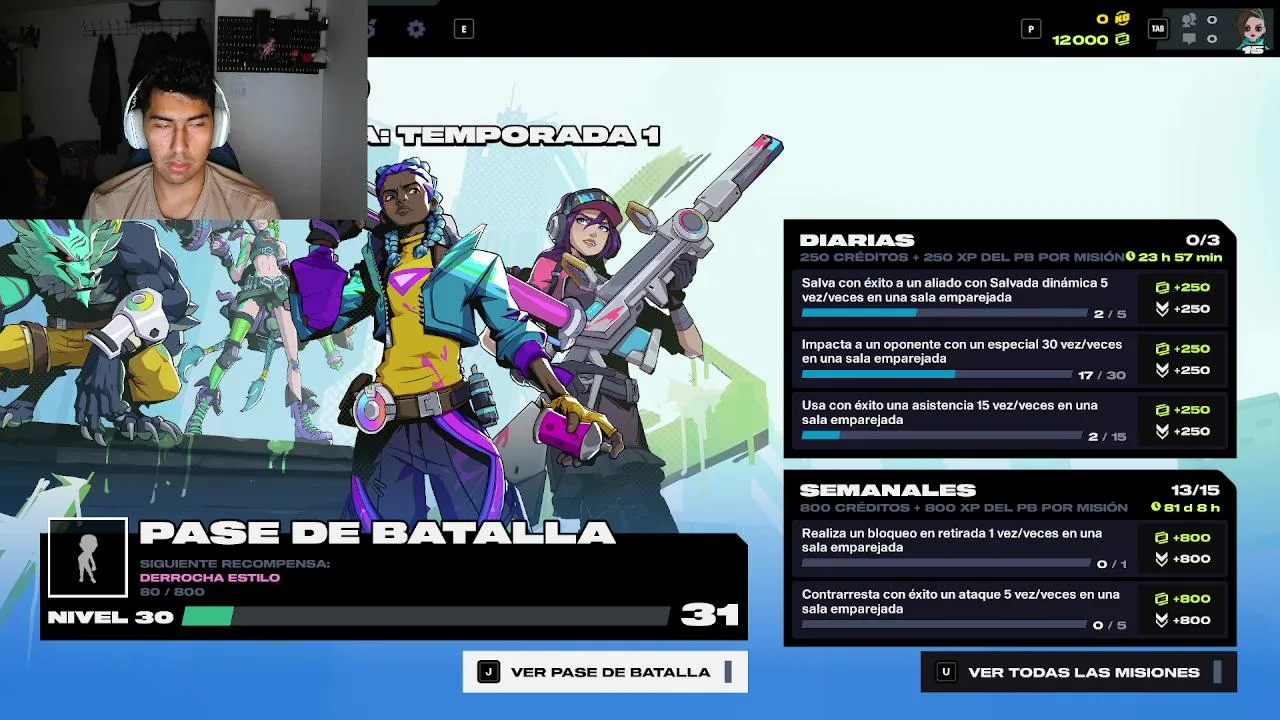Click the '23 h 57 min' daily timer

[1180, 257]
